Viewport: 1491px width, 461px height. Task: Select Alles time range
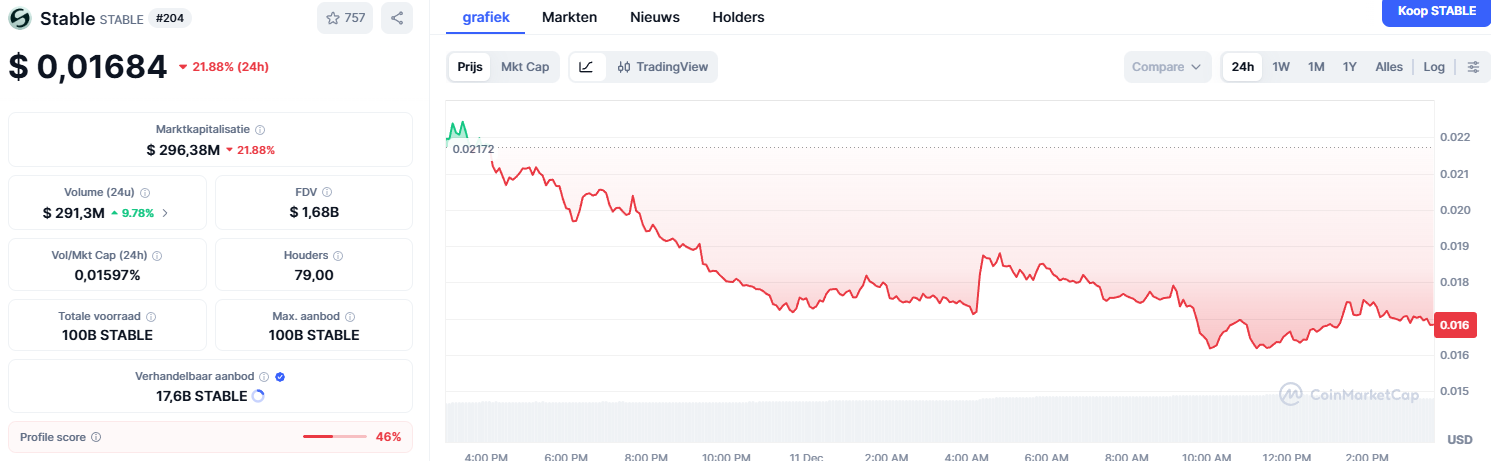pyautogui.click(x=1389, y=67)
